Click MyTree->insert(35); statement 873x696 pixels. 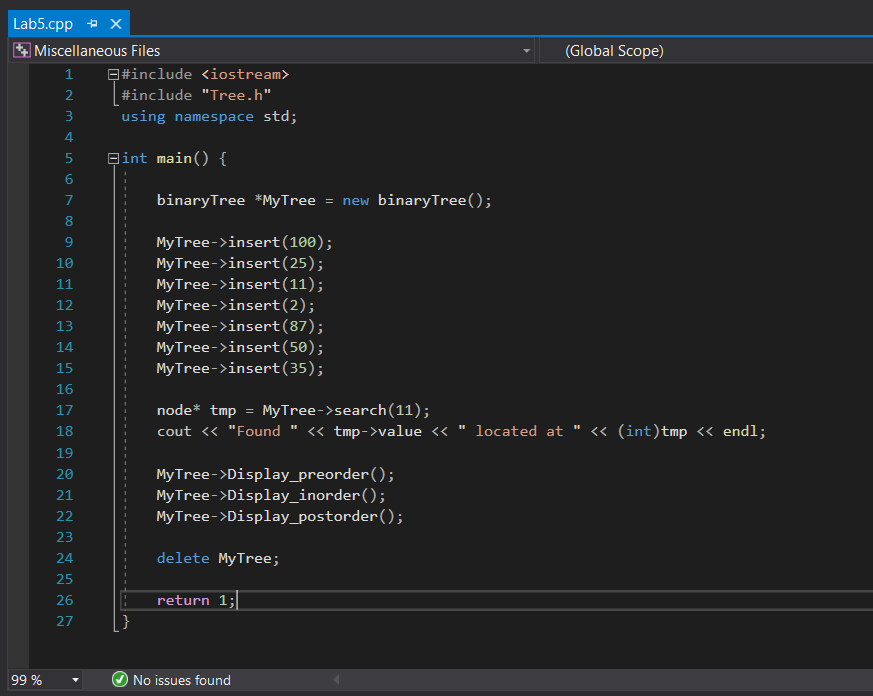[239, 368]
